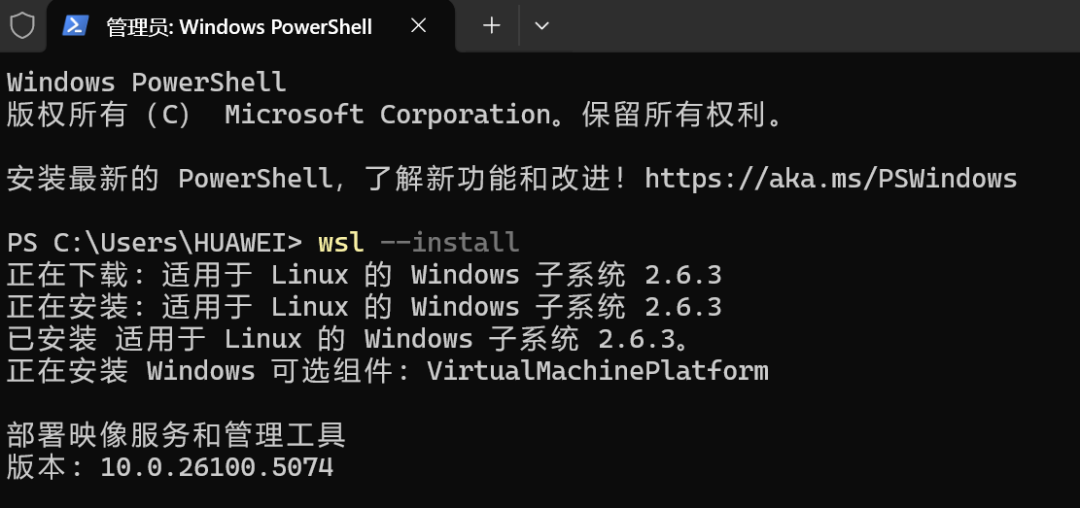Click the VirtualMachinePlatform component name
This screenshot has width=1080, height=508.
[x=597, y=371]
